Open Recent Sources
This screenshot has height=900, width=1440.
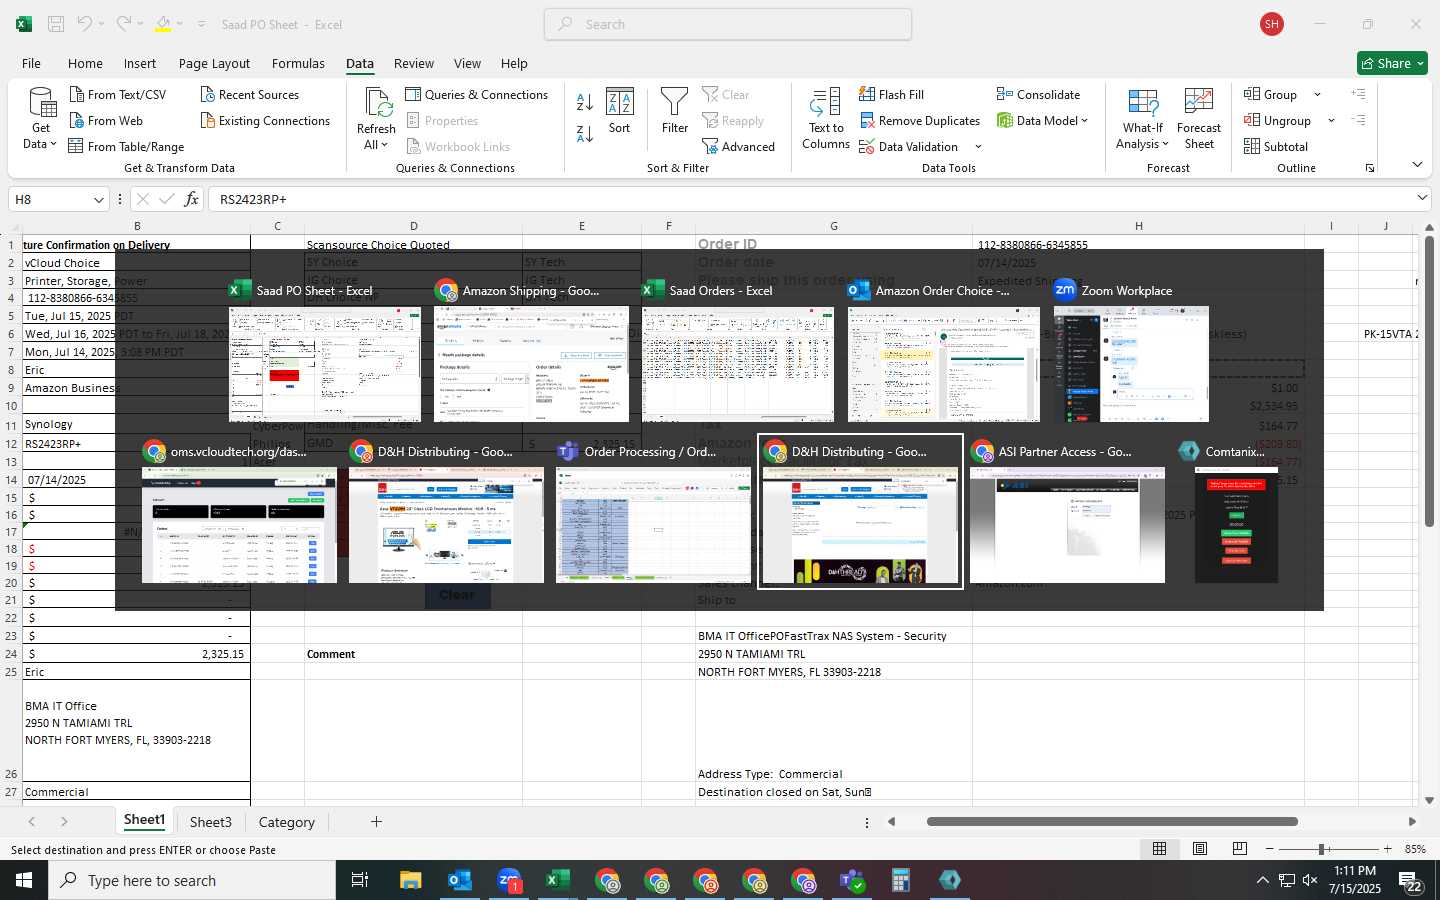pyautogui.click(x=249, y=94)
